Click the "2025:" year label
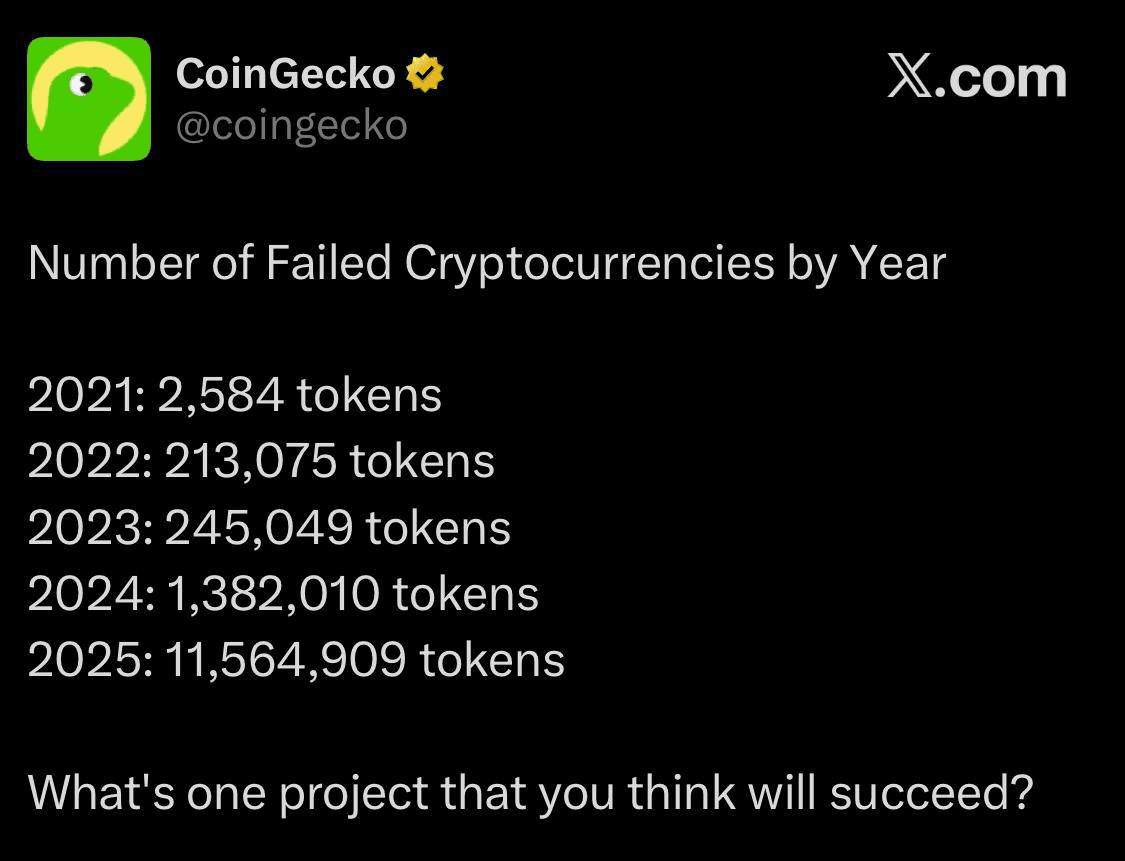This screenshot has height=861, width=1125. pos(89,660)
